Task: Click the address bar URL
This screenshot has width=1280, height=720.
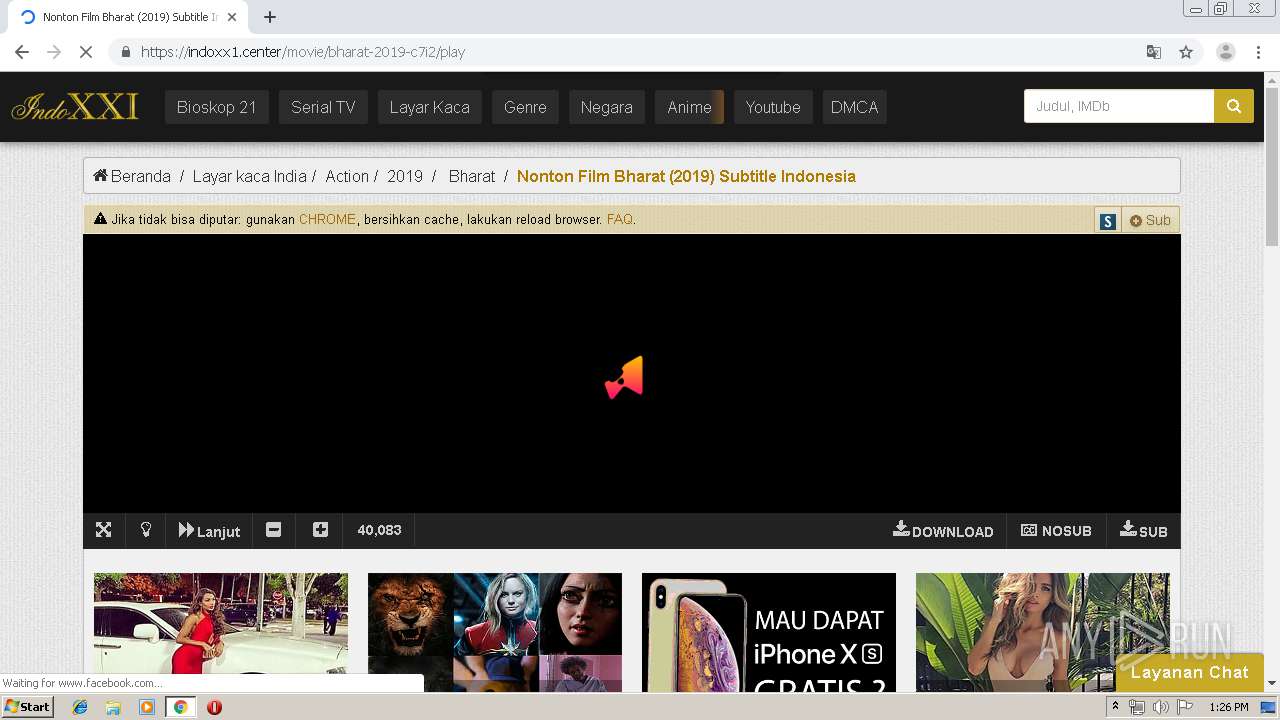Action: (x=303, y=52)
